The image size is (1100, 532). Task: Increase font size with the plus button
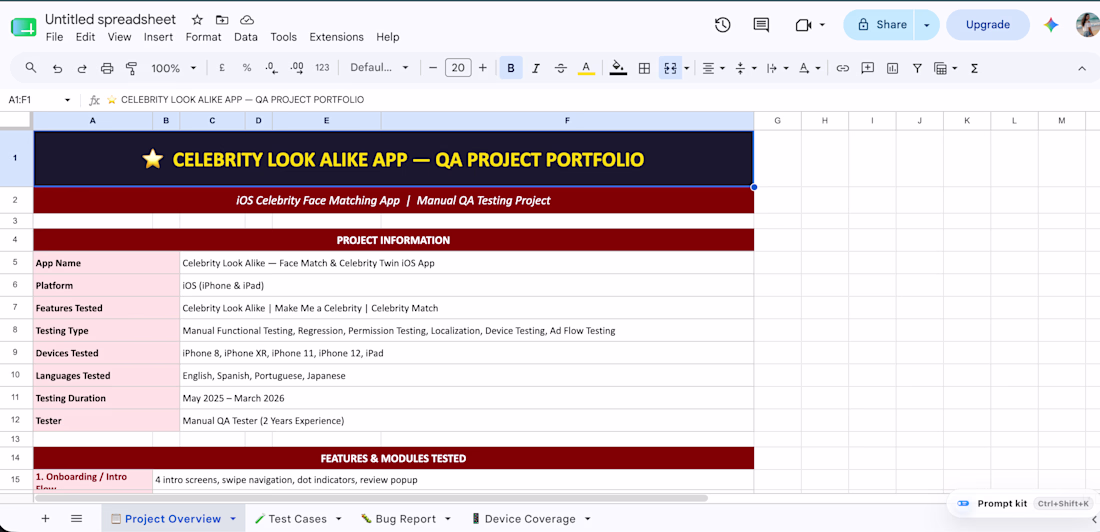click(x=483, y=68)
